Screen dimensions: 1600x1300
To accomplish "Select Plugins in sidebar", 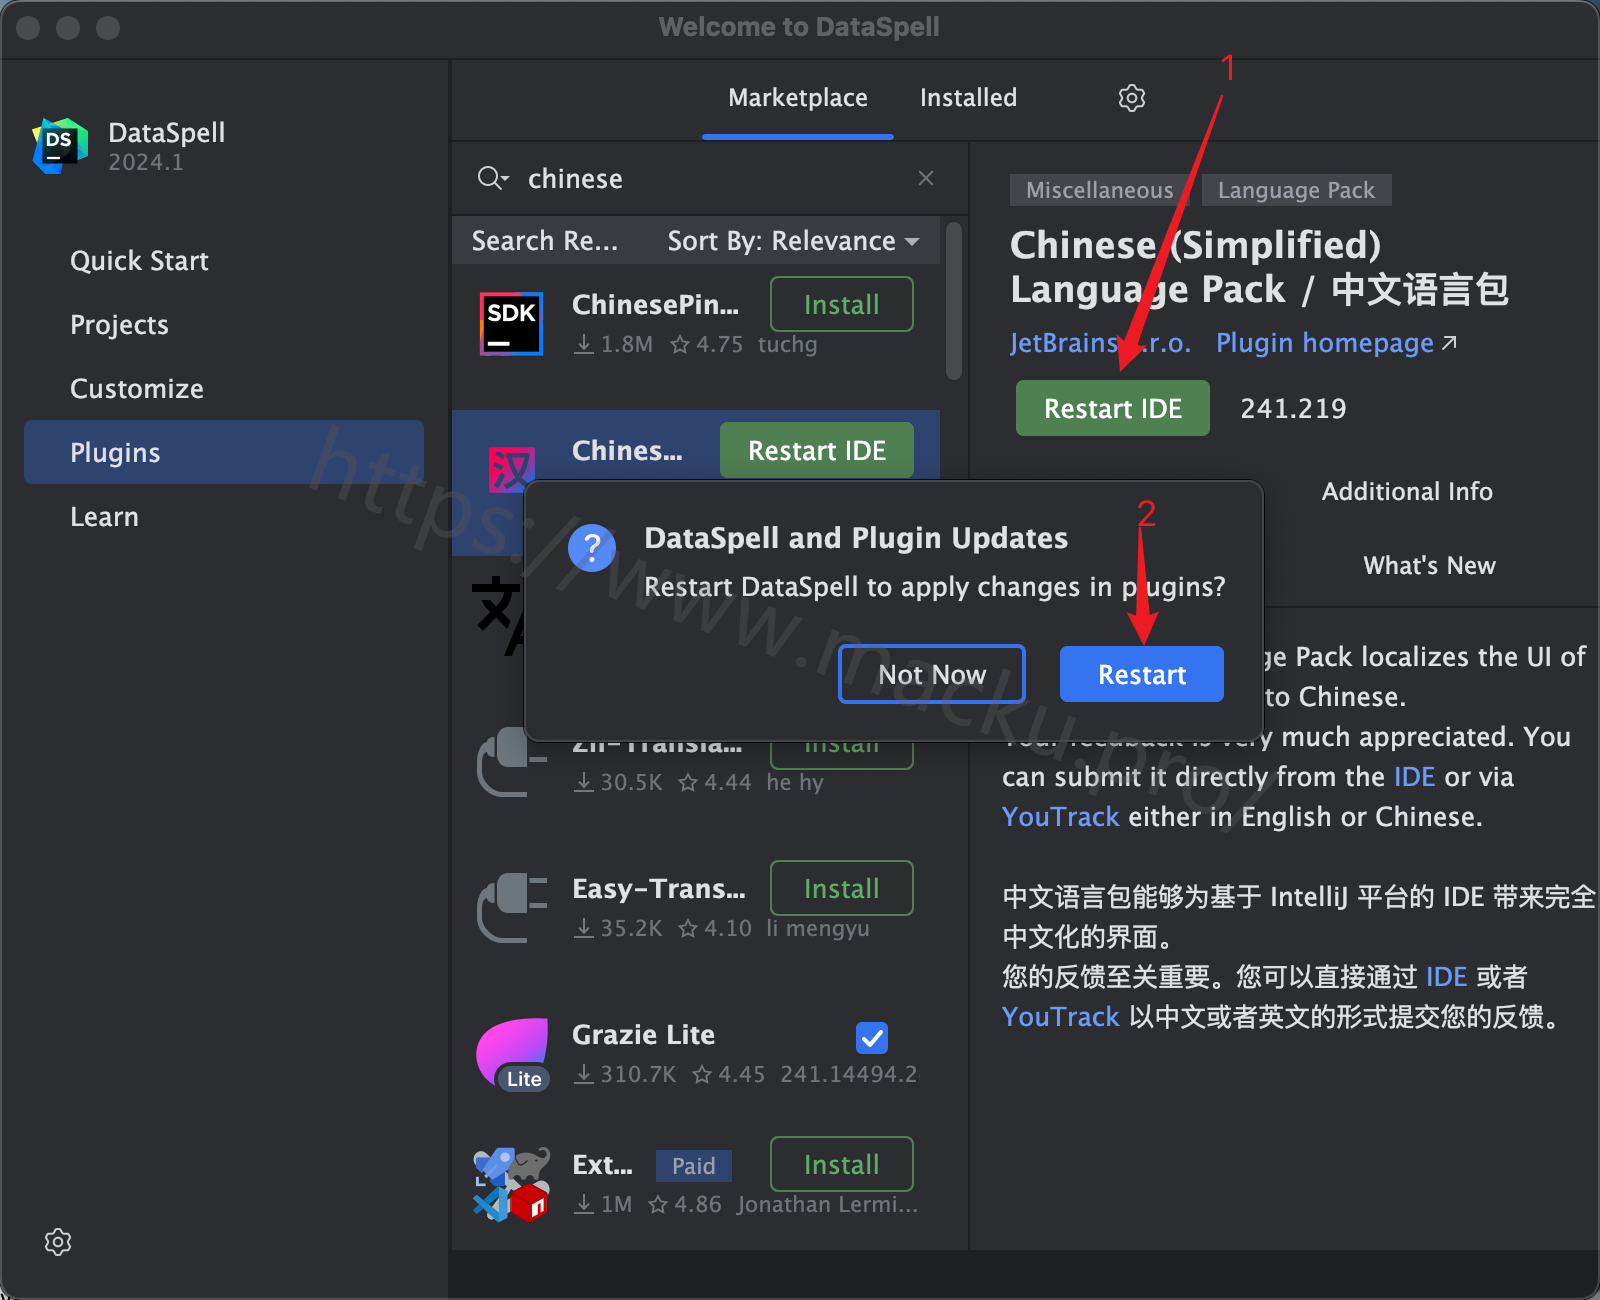I will click(x=224, y=452).
